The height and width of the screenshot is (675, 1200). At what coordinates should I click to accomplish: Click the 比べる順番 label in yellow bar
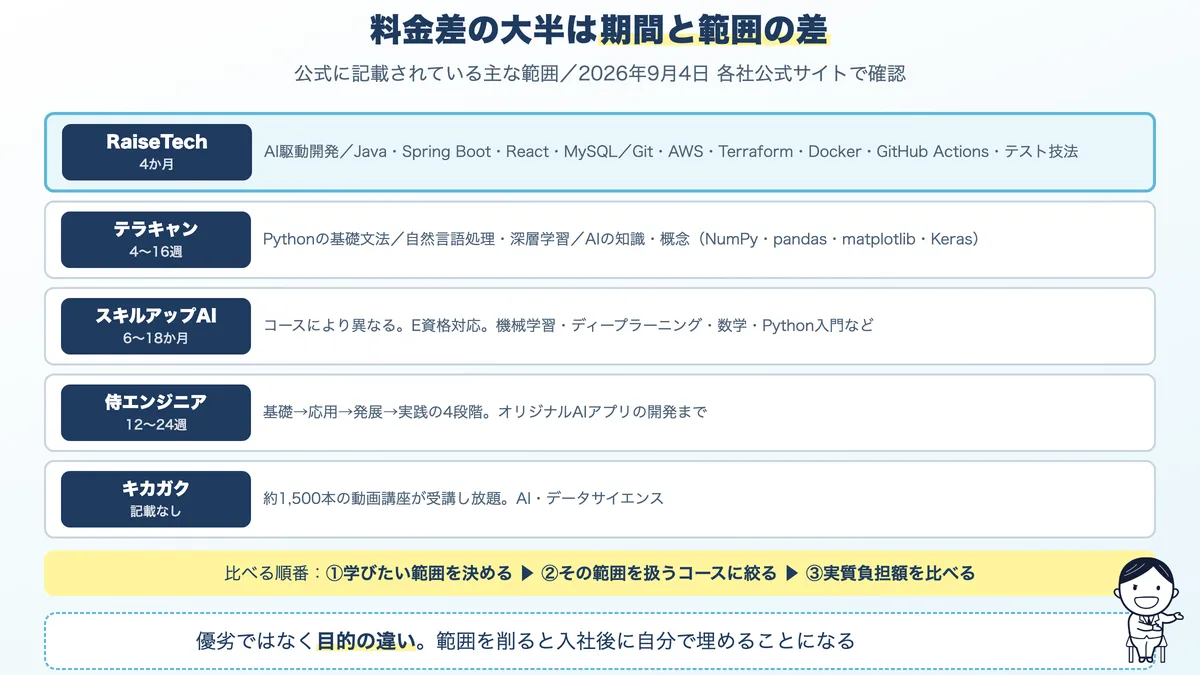pos(275,573)
